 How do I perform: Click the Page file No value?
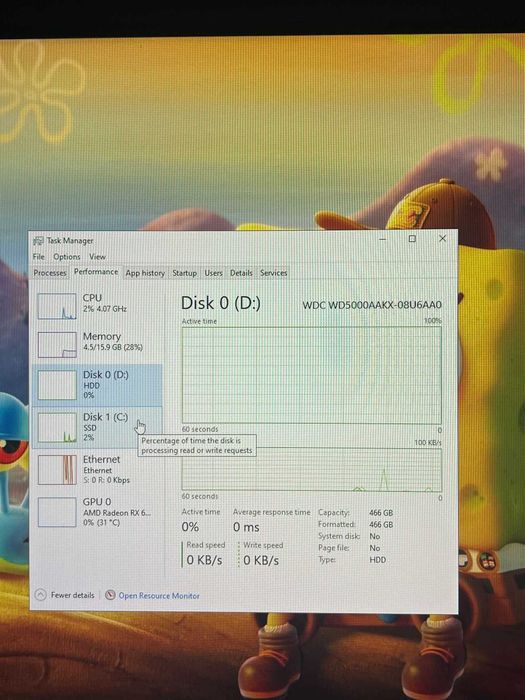coord(375,548)
